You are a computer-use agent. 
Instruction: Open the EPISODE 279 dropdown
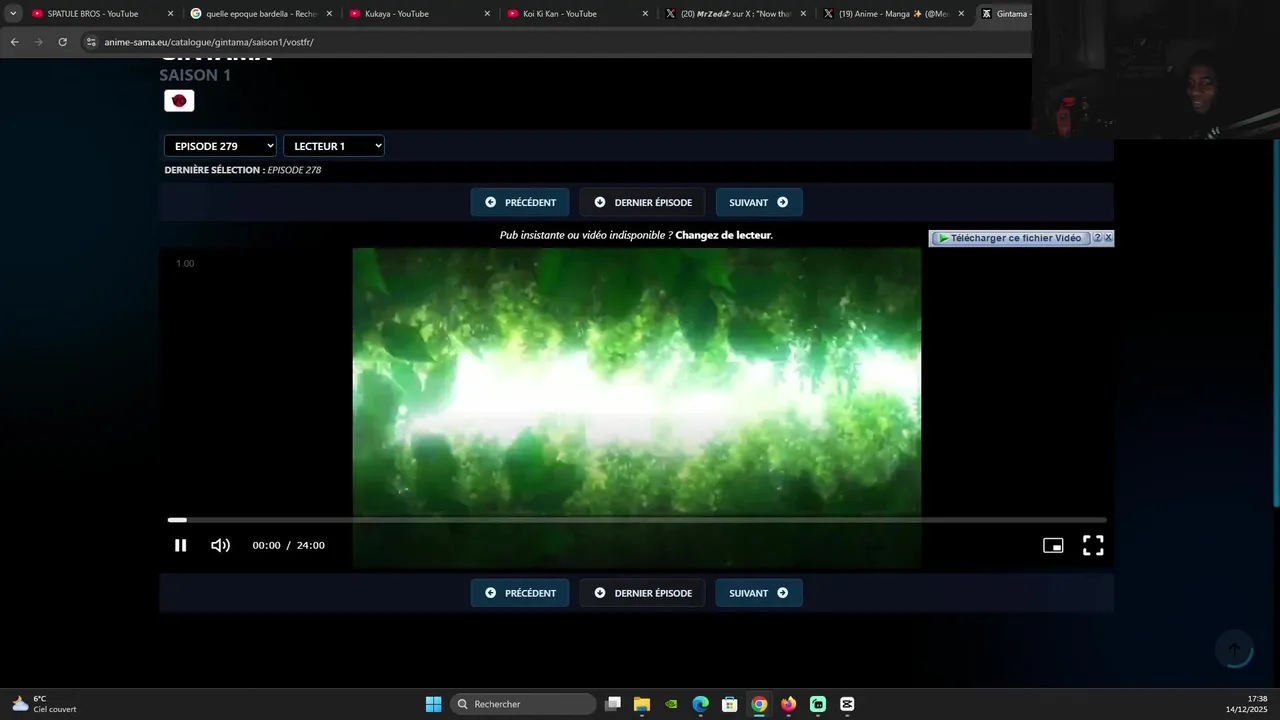(x=220, y=146)
